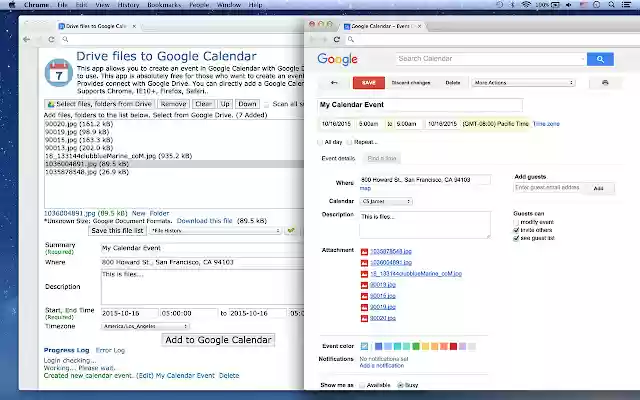The width and height of the screenshot is (640, 400).
Task: Toggle the Scan all checkbox
Action: coord(267,104)
